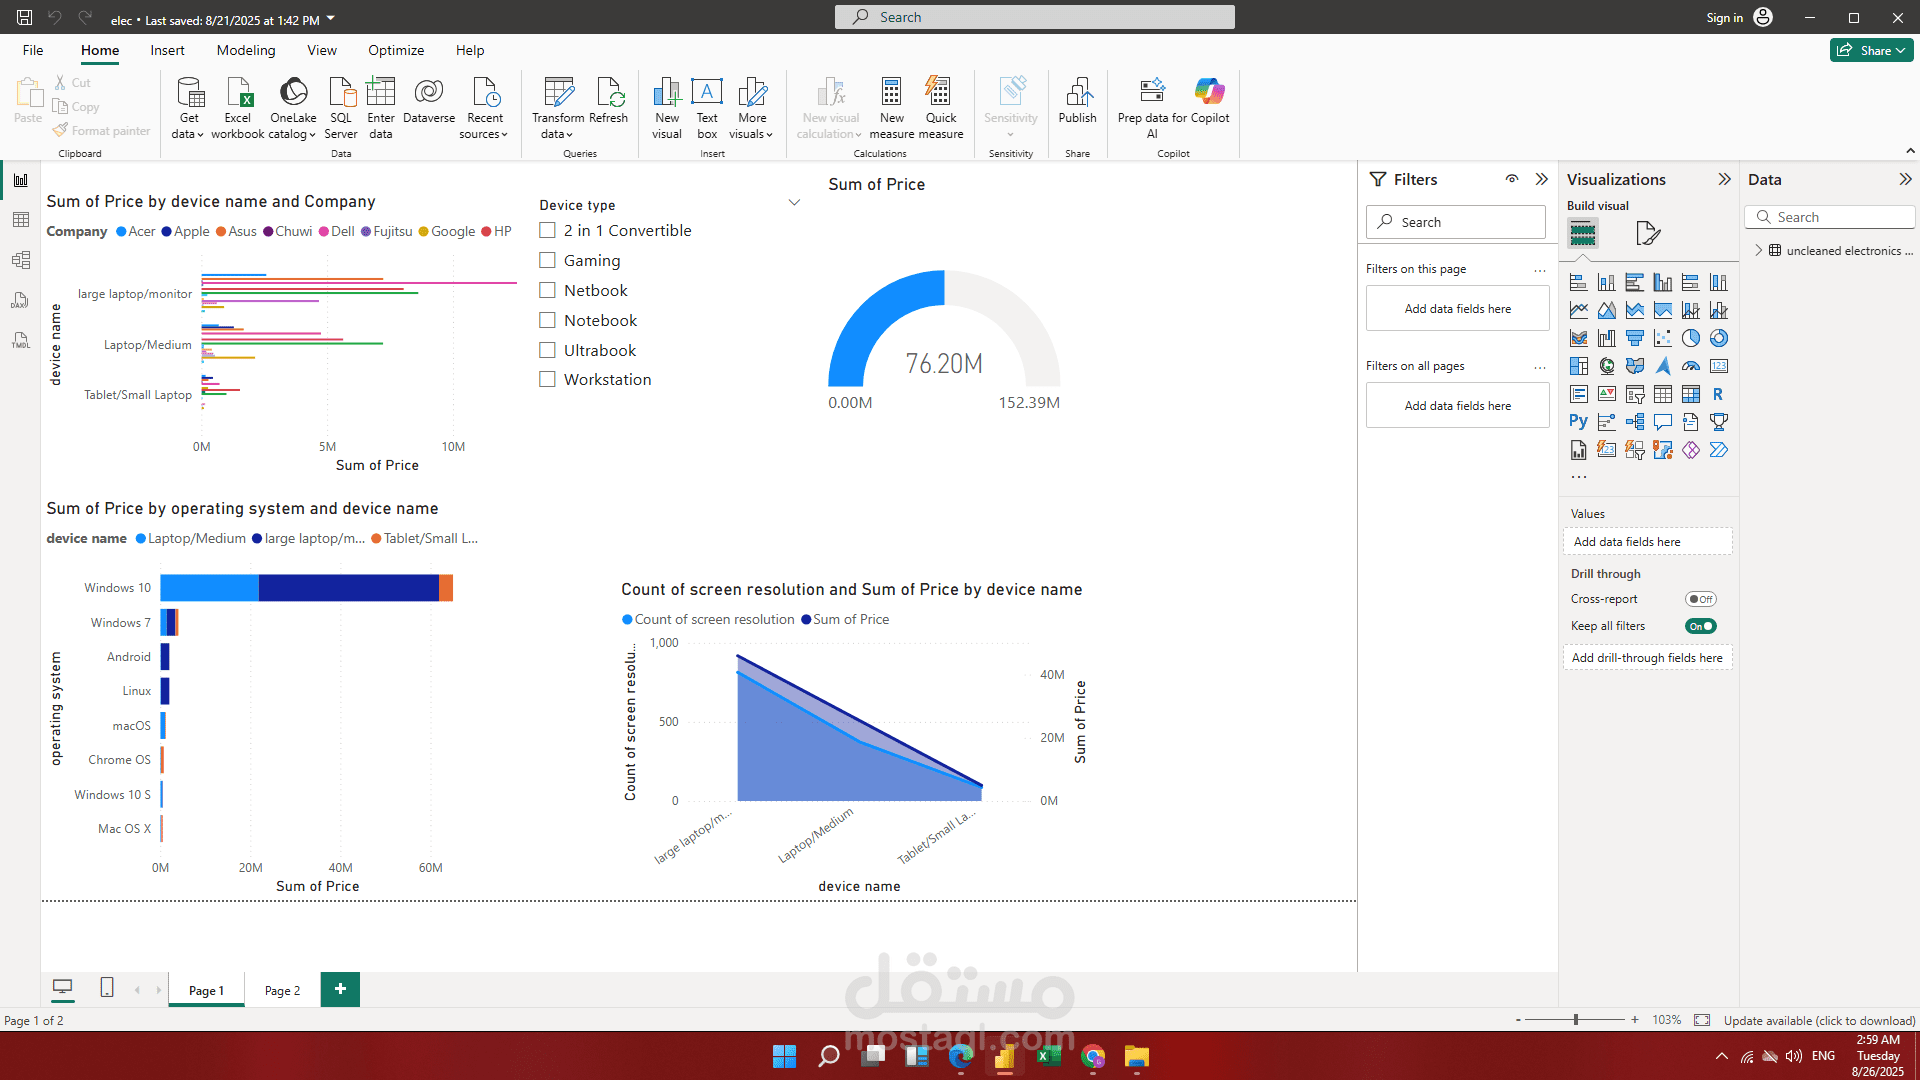Open Transform data dropdown

[x=558, y=107]
